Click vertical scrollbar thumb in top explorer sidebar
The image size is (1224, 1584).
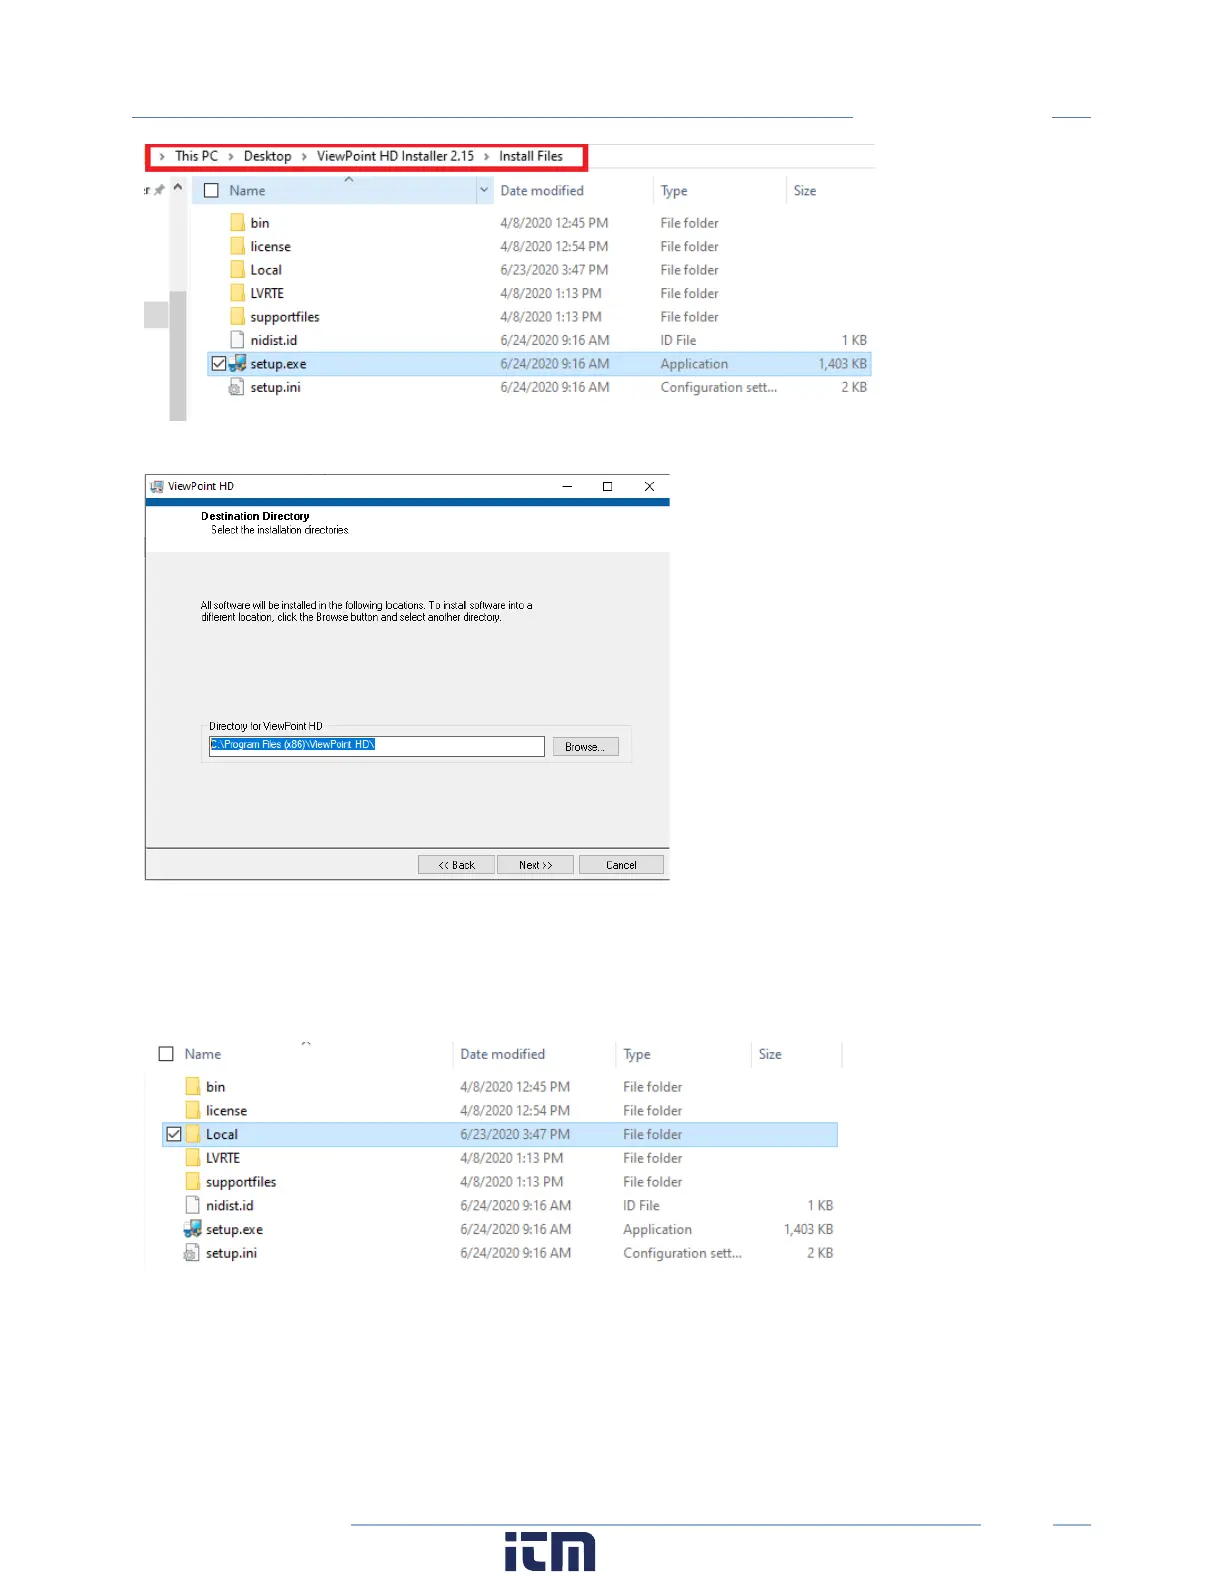point(178,355)
